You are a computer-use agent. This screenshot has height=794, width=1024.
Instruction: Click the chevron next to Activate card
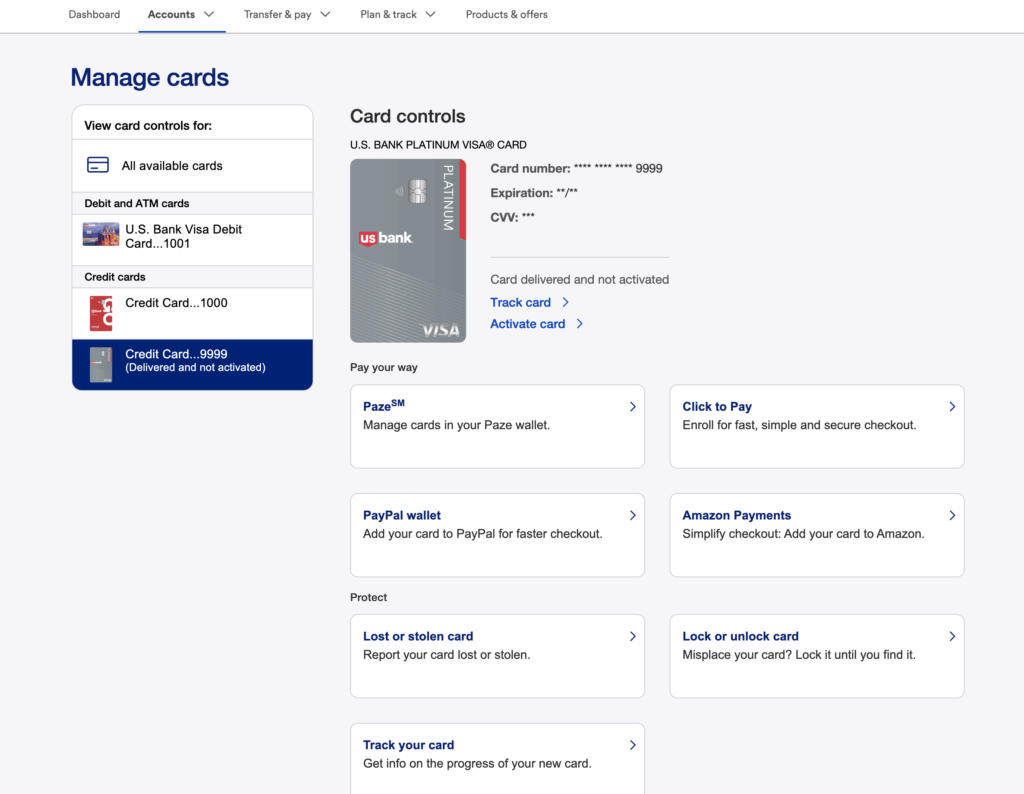point(579,324)
